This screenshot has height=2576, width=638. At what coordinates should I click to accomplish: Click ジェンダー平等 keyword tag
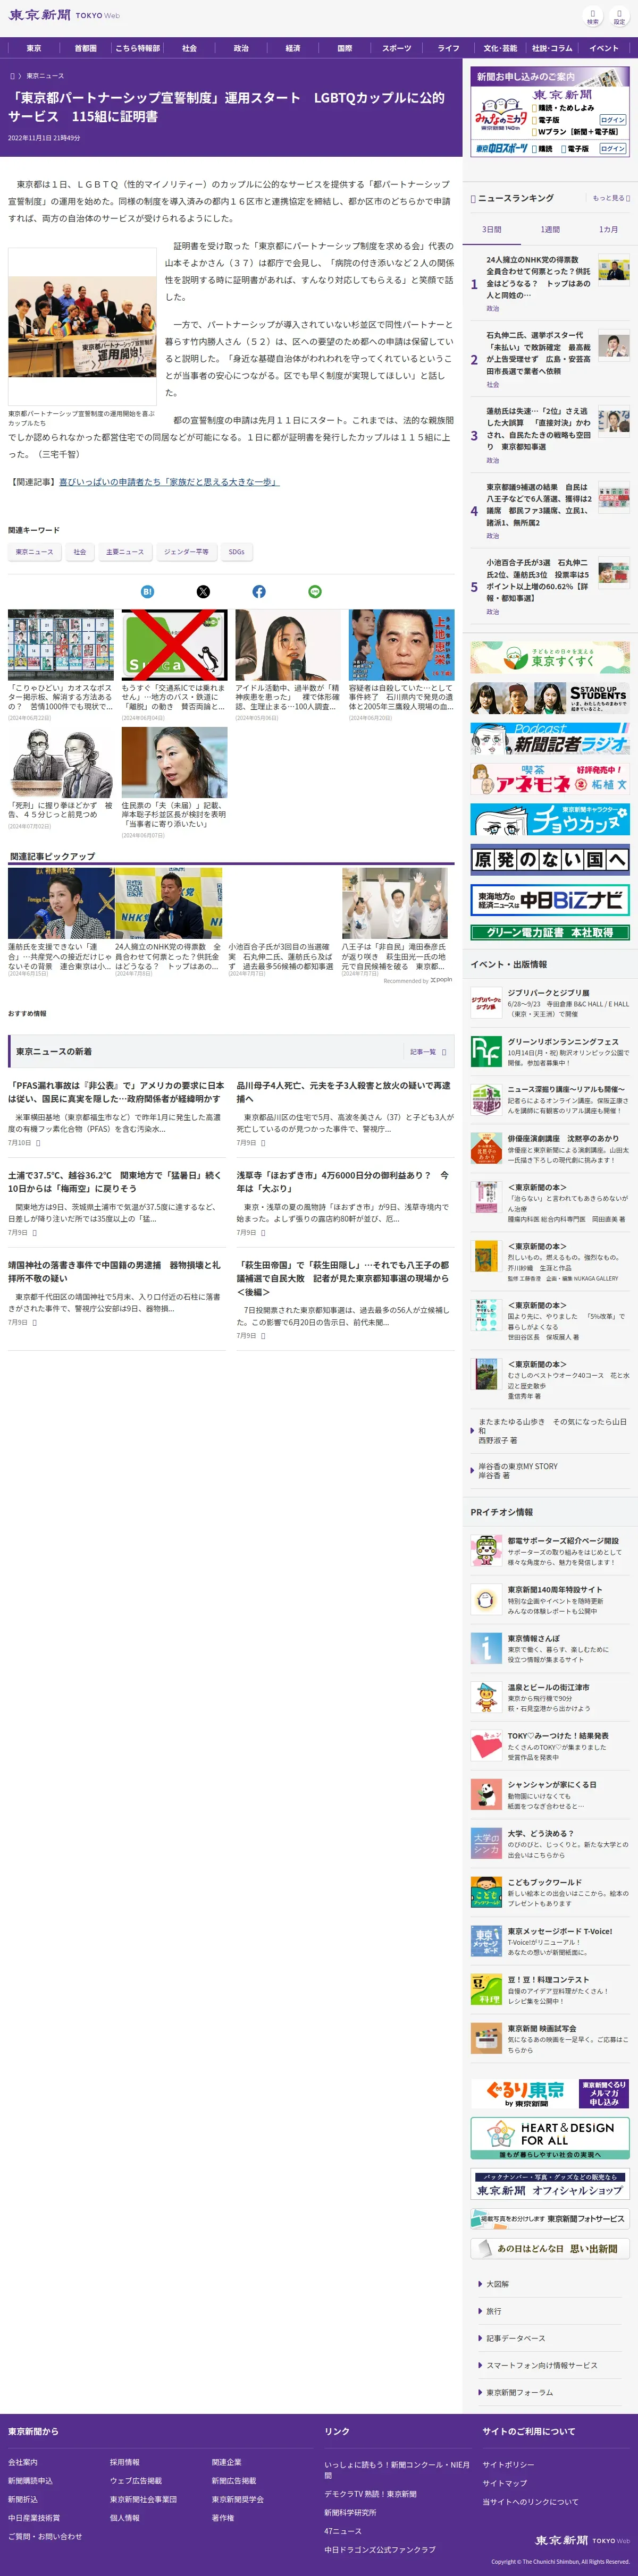pyautogui.click(x=187, y=552)
